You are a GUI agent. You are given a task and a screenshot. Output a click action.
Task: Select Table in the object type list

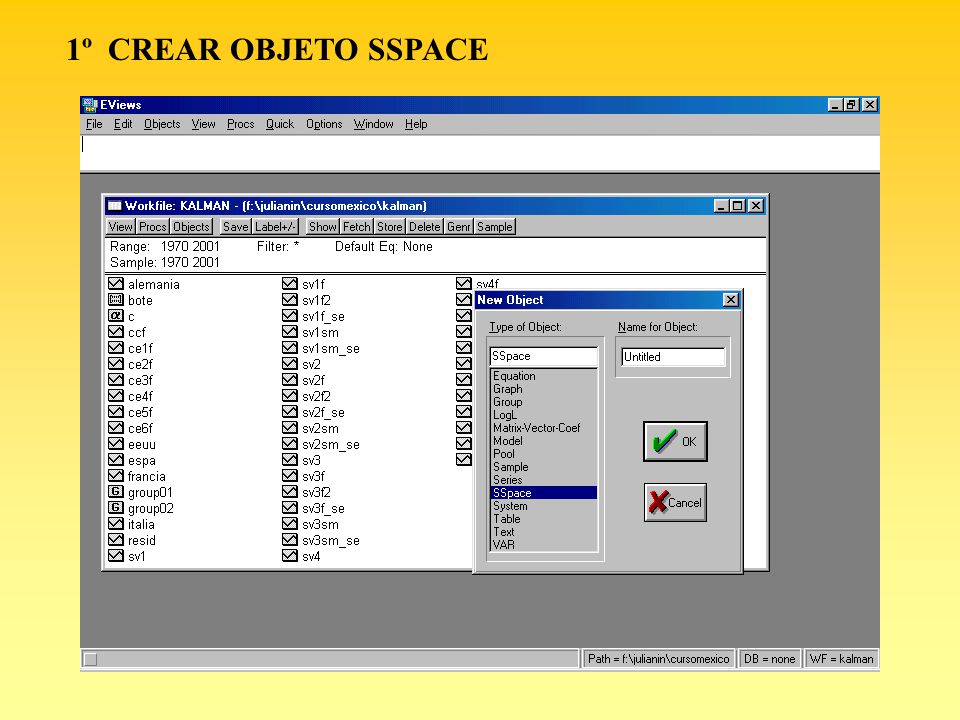pos(544,519)
